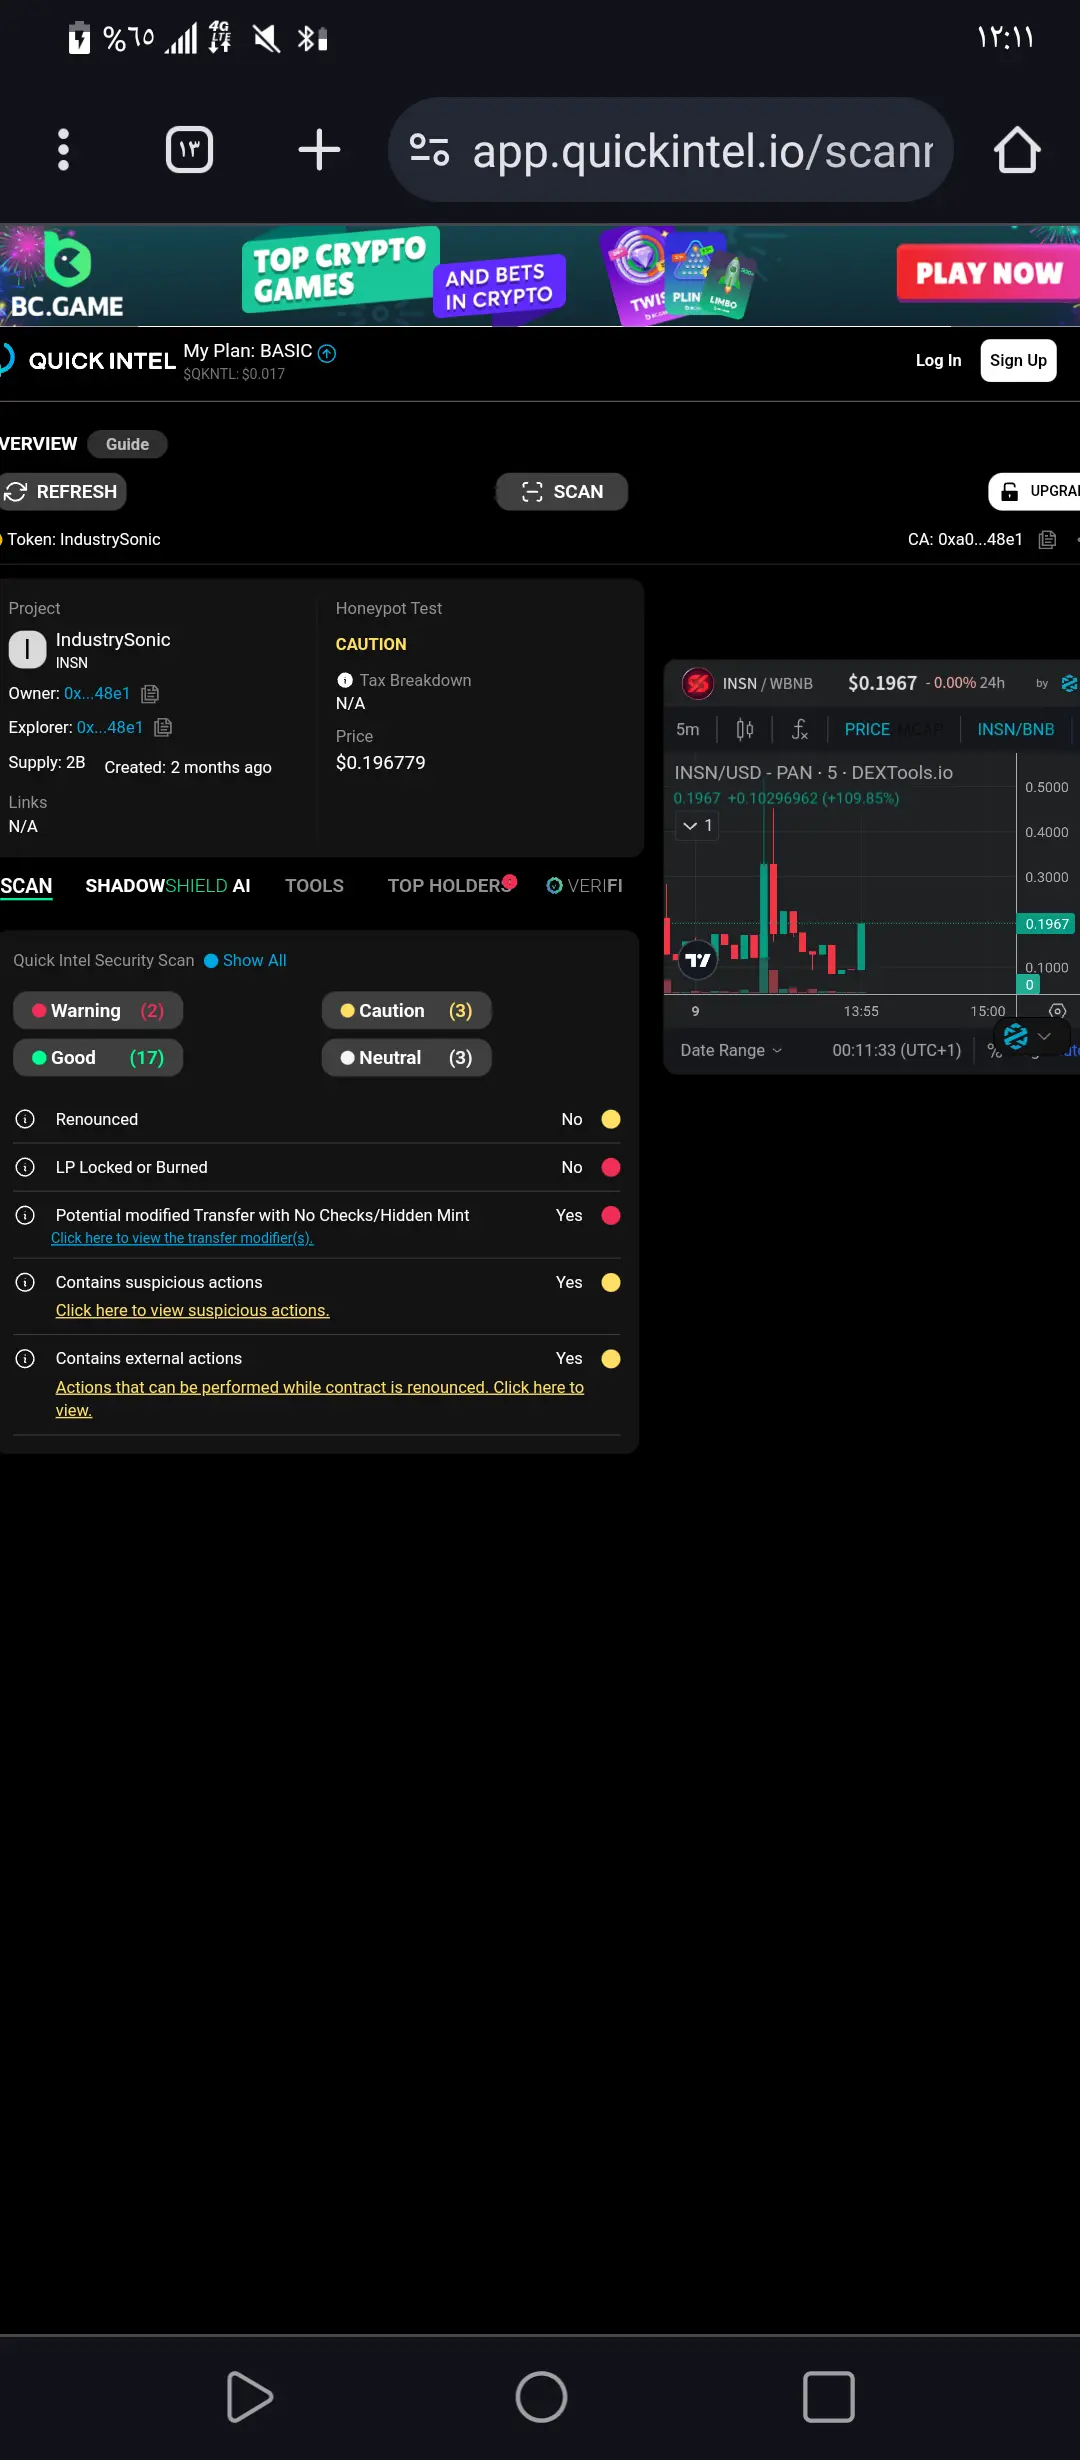Filter by Warning (2) results

(98, 1010)
